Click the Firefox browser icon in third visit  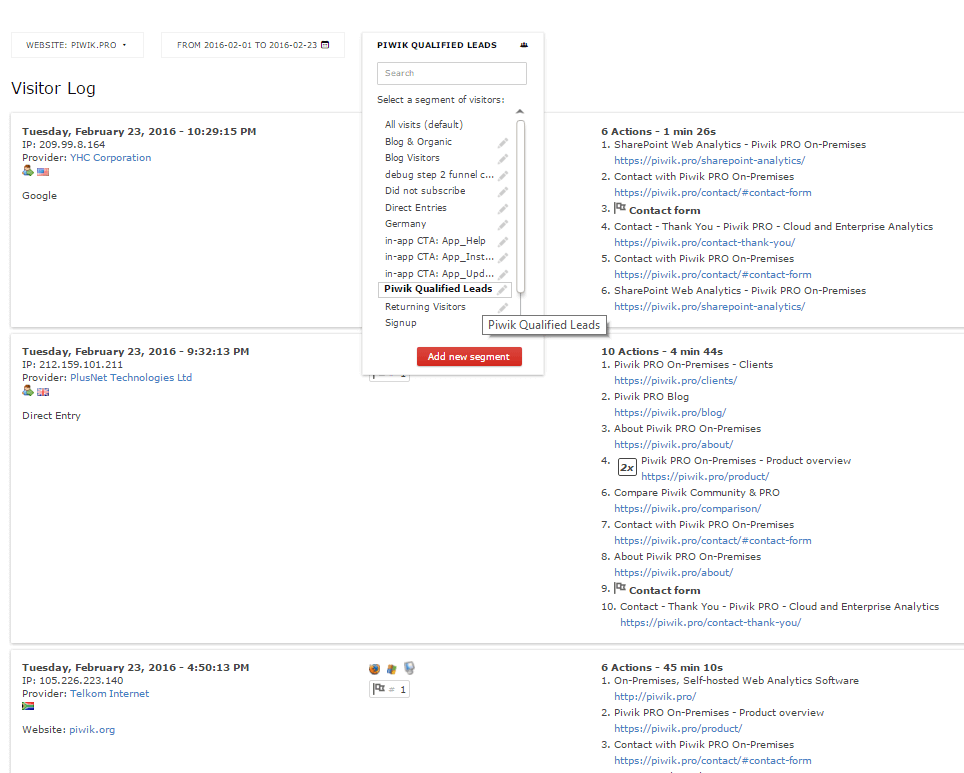(375, 669)
